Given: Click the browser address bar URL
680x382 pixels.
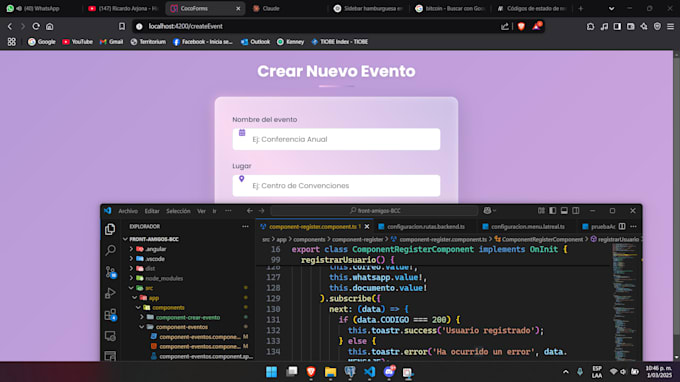Looking at the screenshot, I should point(186,26).
